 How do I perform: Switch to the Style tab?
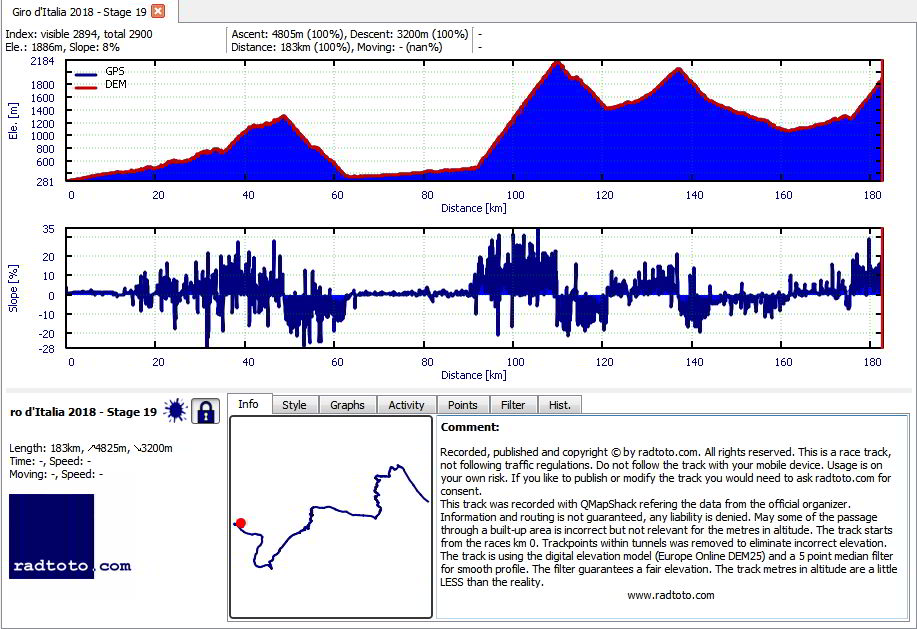pos(294,405)
